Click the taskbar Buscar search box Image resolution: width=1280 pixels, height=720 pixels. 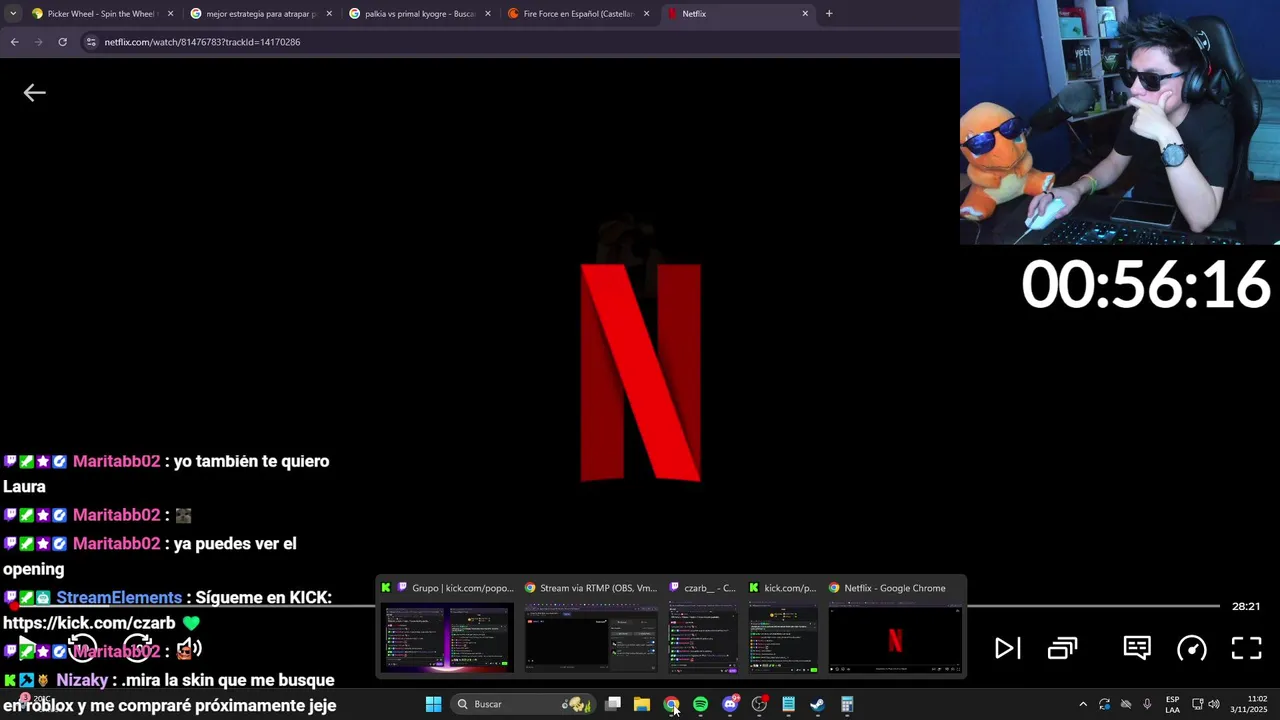tap(522, 704)
